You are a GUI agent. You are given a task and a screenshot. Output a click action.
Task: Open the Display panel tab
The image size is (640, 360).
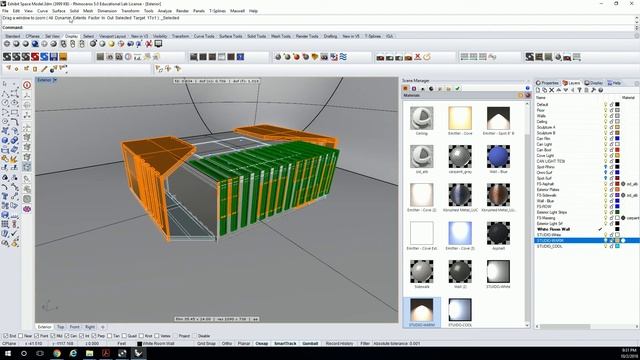pos(594,83)
